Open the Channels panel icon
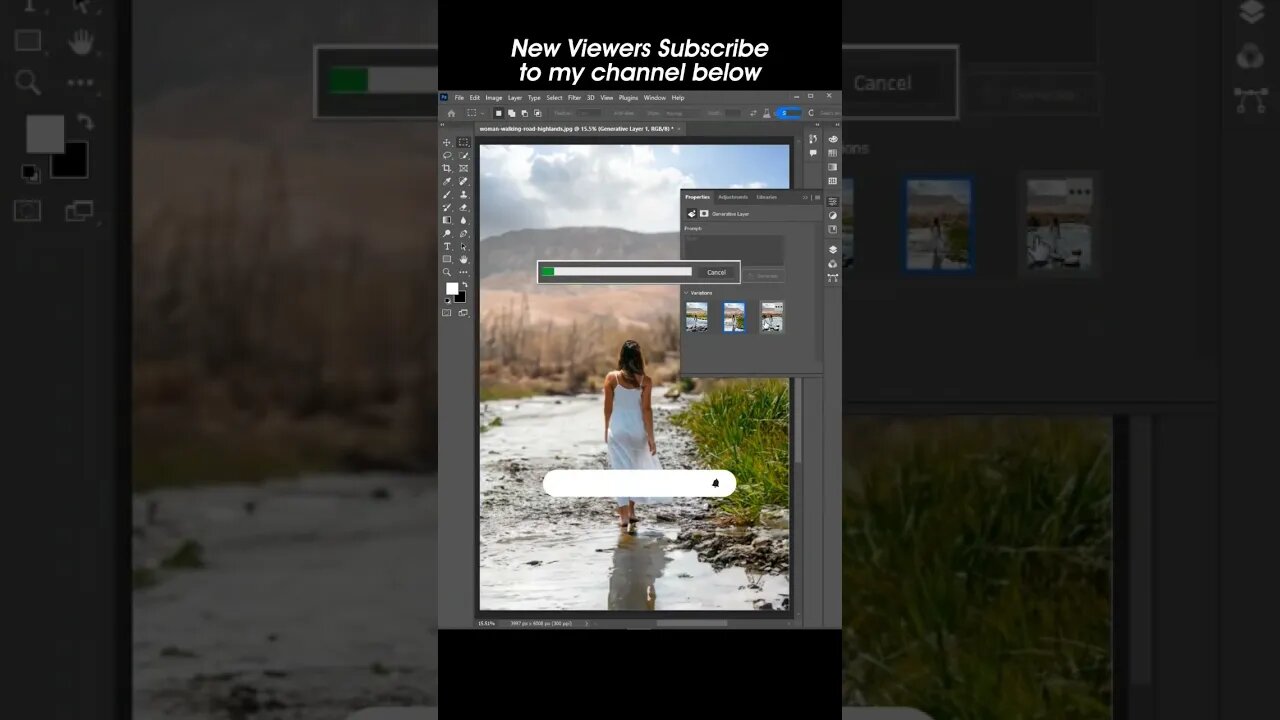 coord(833,263)
